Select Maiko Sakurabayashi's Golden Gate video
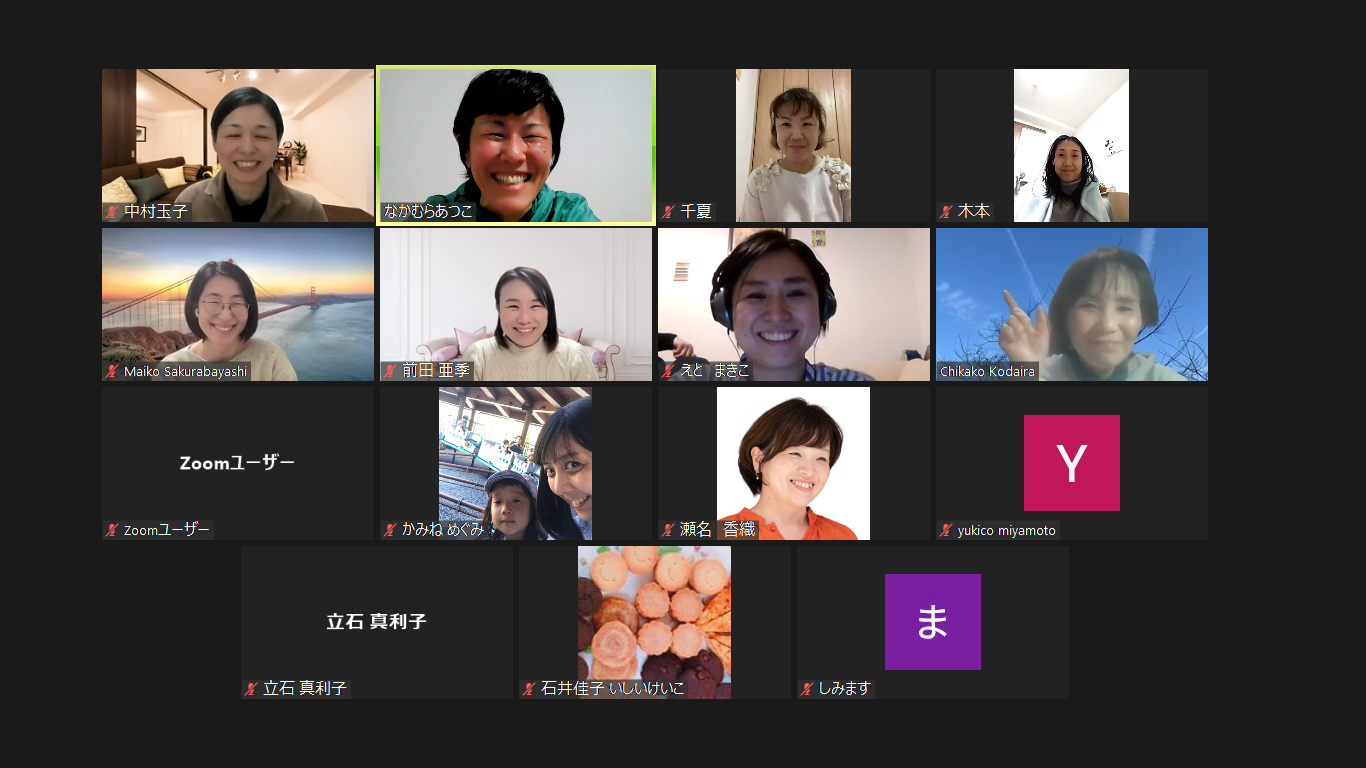Image resolution: width=1366 pixels, height=768 pixels. coord(238,304)
